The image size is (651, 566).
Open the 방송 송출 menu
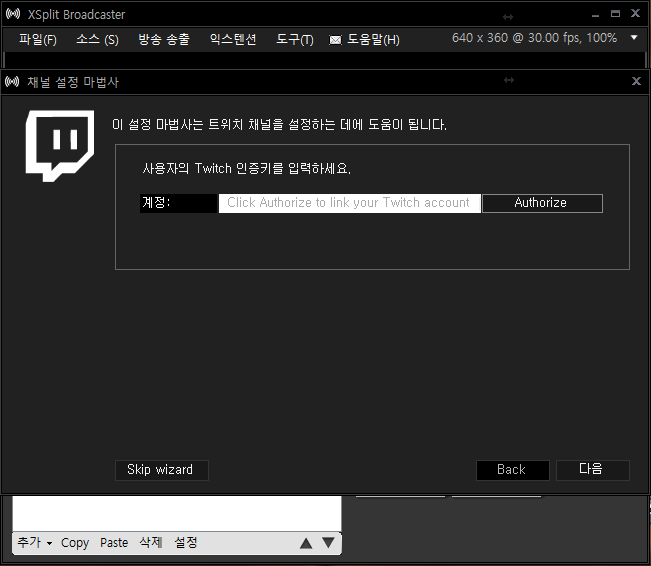164,40
